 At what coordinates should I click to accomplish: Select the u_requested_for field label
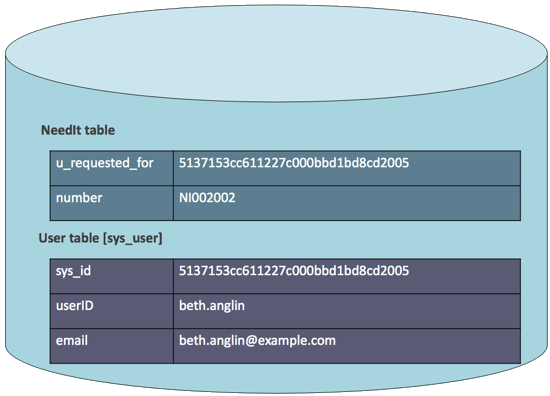click(x=105, y=163)
